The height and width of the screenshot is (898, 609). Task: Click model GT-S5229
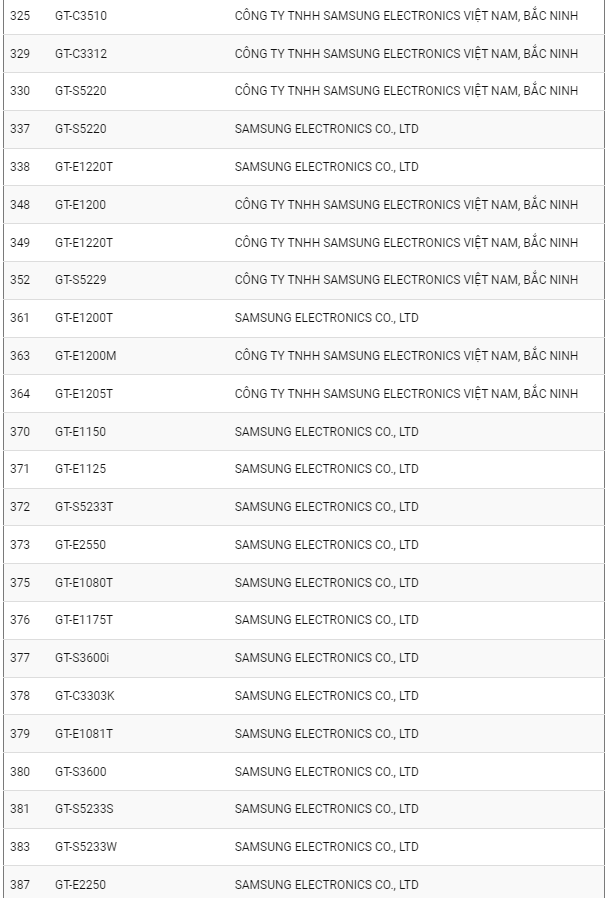pos(81,280)
